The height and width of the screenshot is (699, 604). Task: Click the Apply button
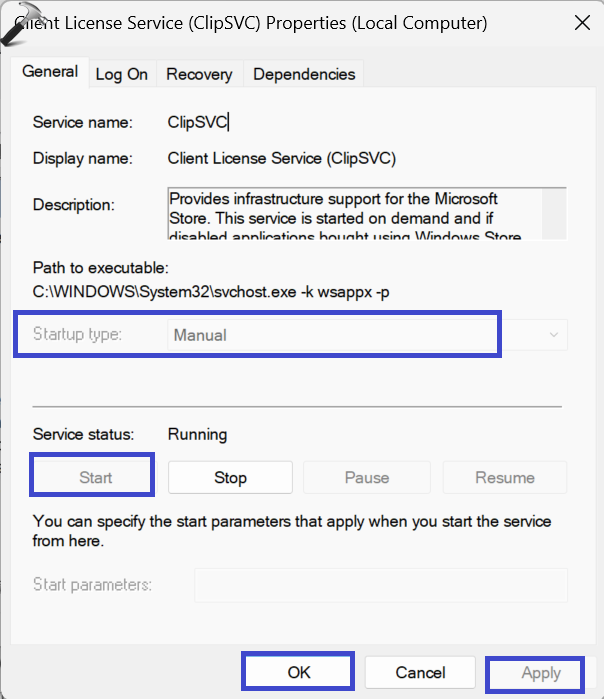click(x=540, y=673)
